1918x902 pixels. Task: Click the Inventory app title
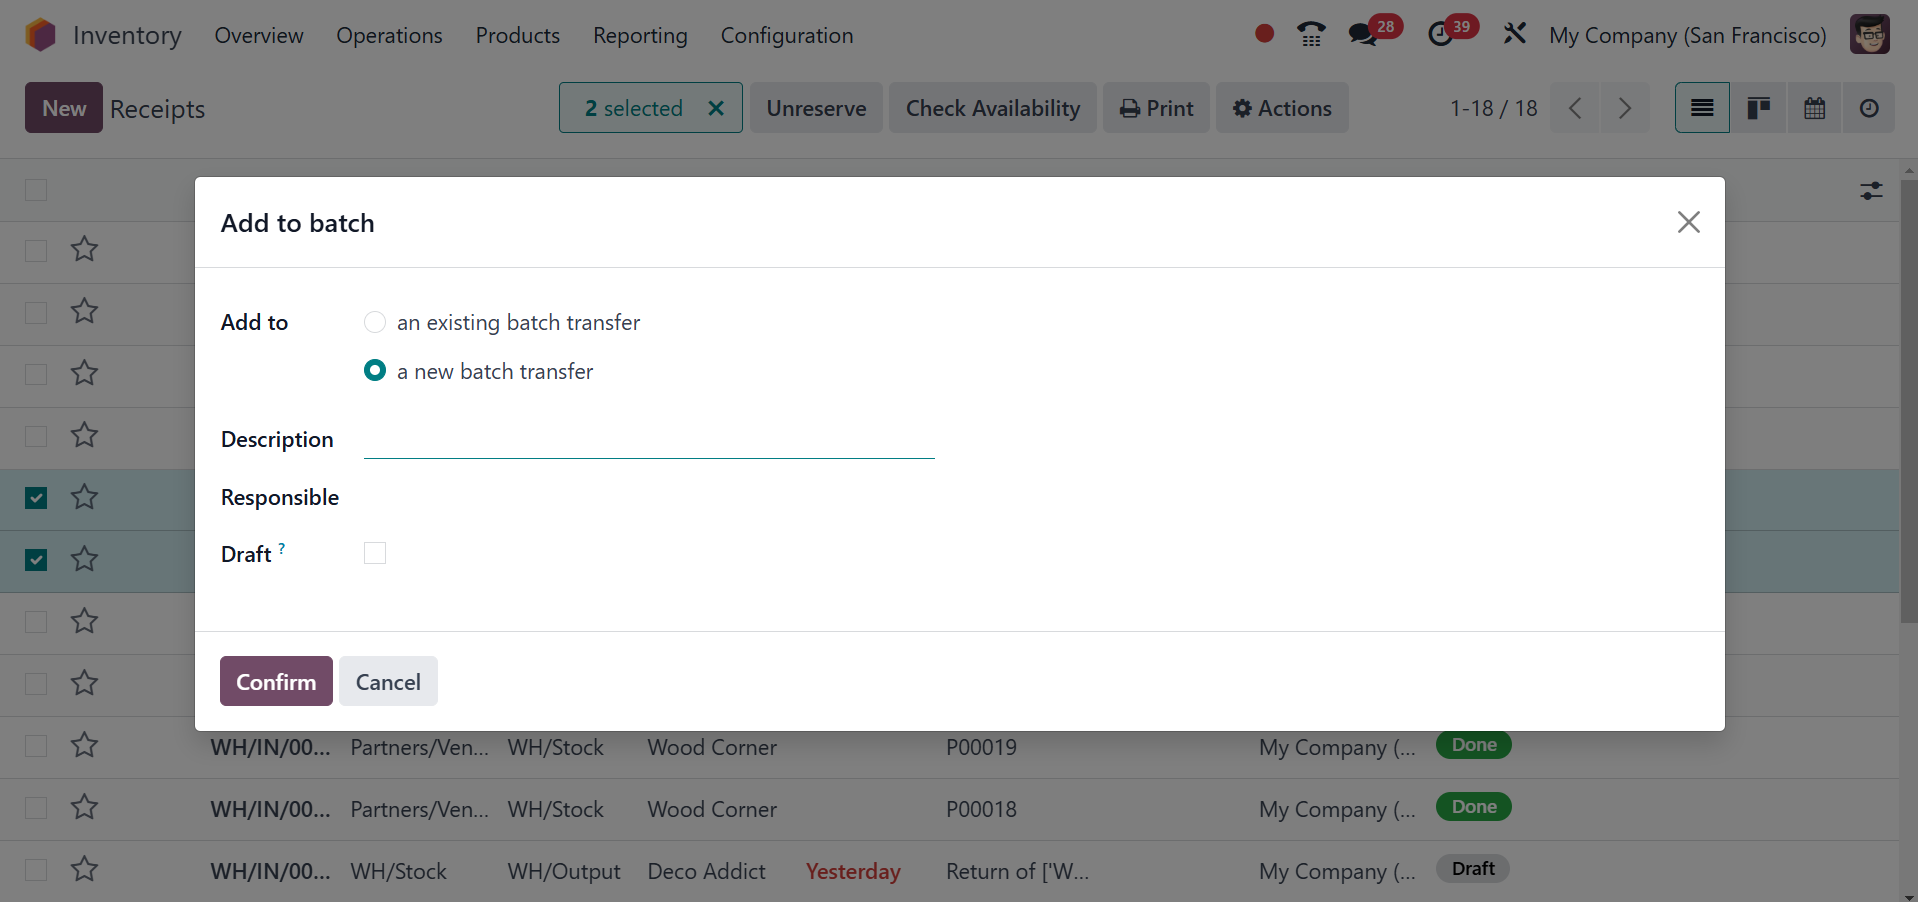coord(127,35)
